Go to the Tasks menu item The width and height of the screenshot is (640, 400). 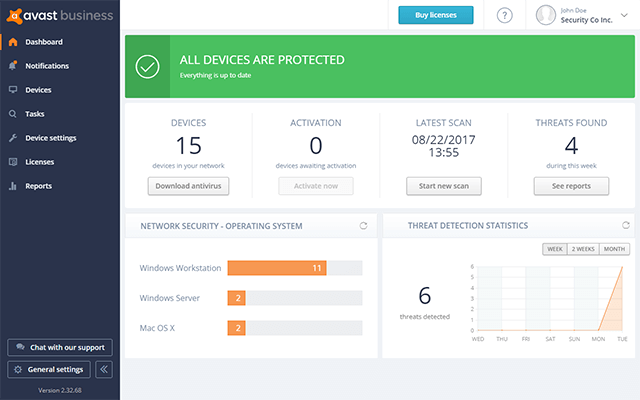point(34,114)
